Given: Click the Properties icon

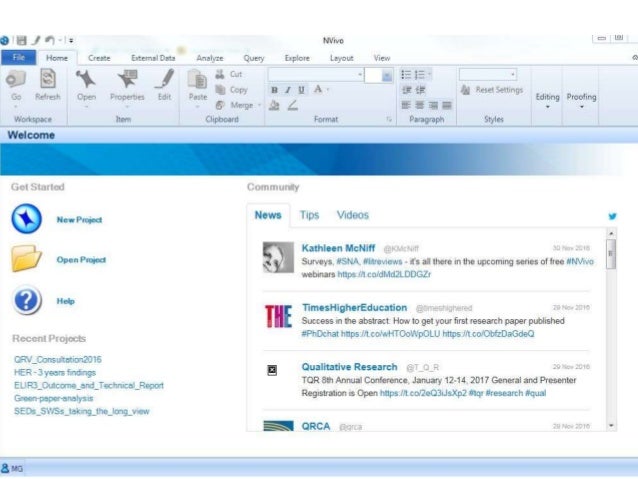Looking at the screenshot, I should 127,79.
